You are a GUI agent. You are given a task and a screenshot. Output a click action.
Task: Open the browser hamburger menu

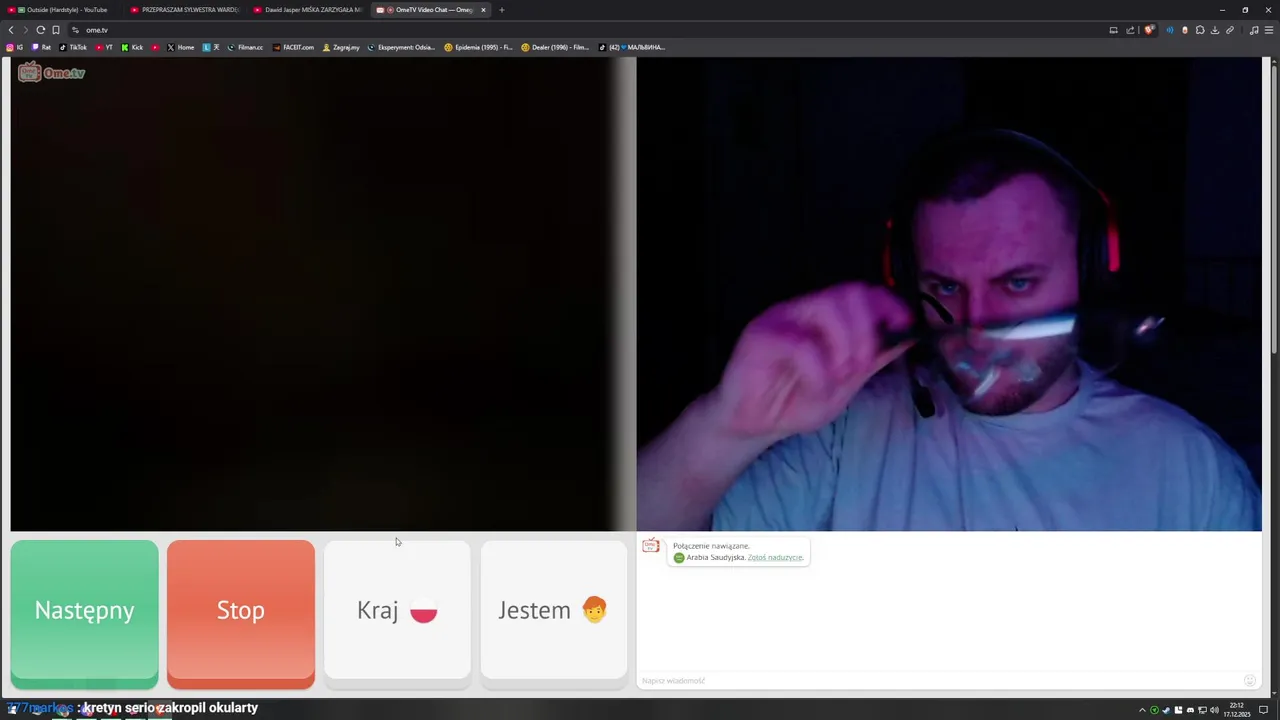pyautogui.click(x=1269, y=30)
